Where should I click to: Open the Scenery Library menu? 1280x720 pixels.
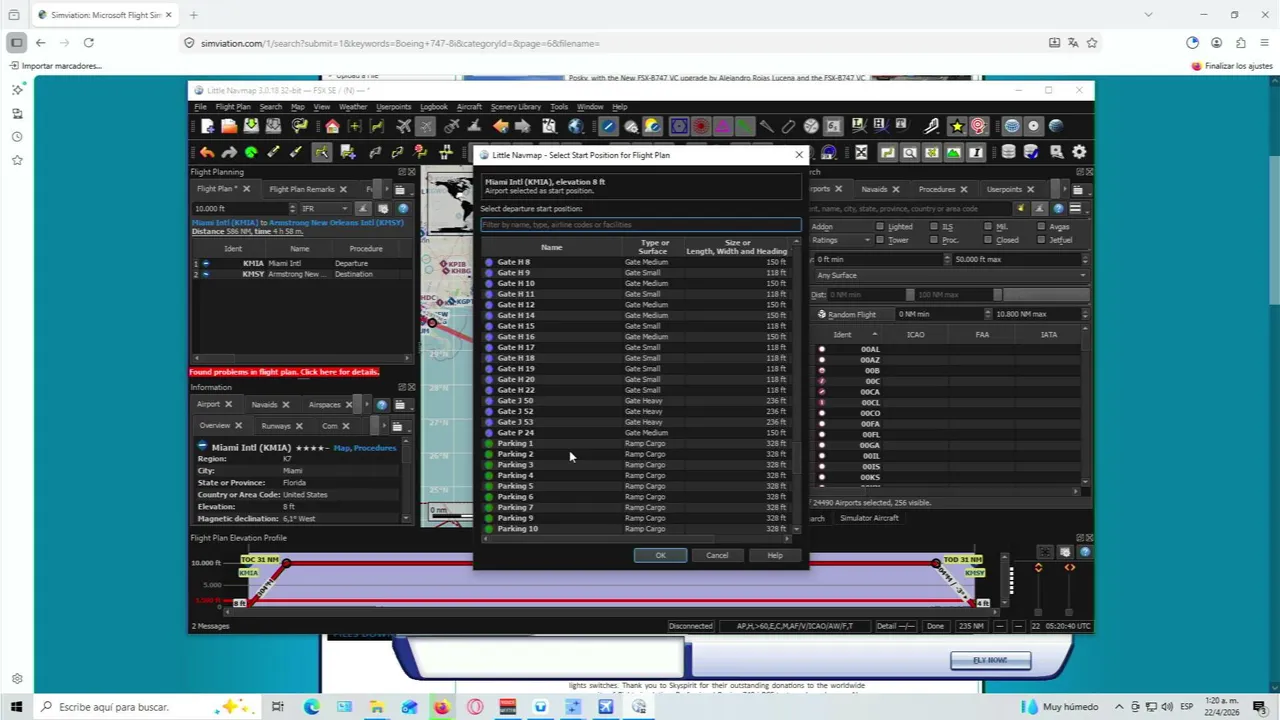click(x=516, y=107)
